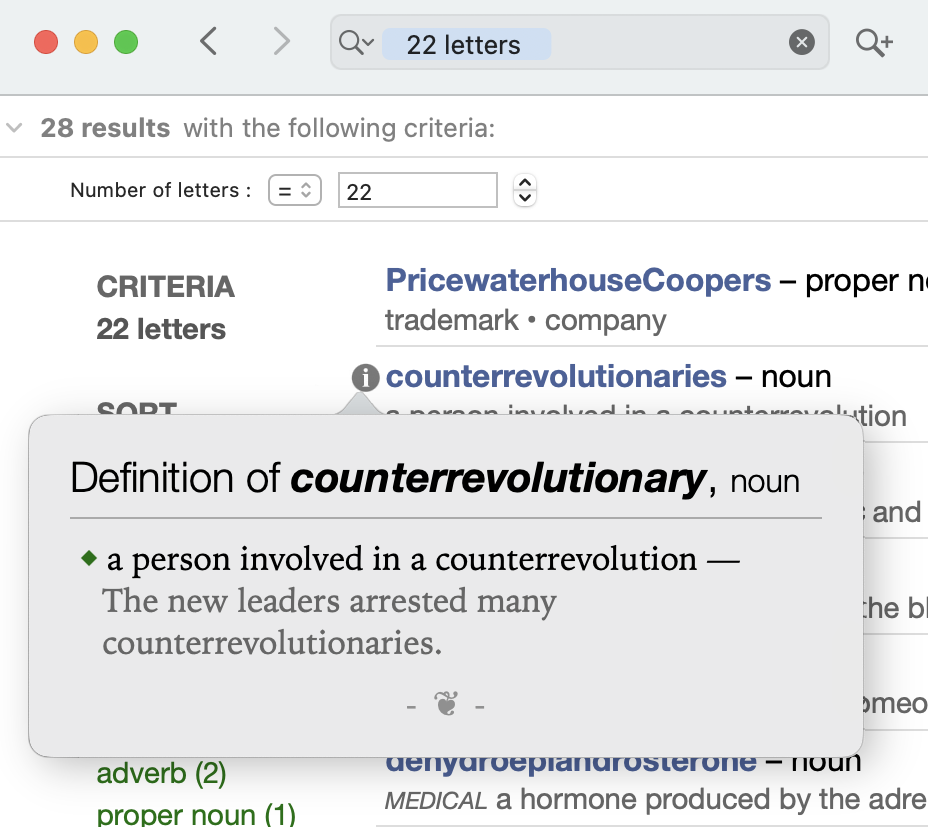This screenshot has width=928, height=827.
Task: Filter results by proper noun (1)
Action: click(x=196, y=814)
